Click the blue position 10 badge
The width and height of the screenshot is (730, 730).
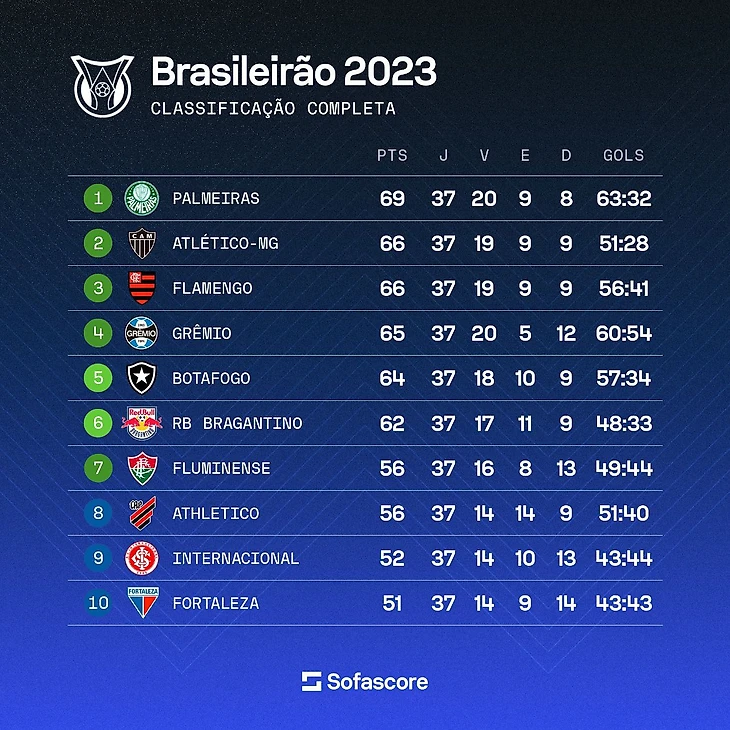coord(98,603)
